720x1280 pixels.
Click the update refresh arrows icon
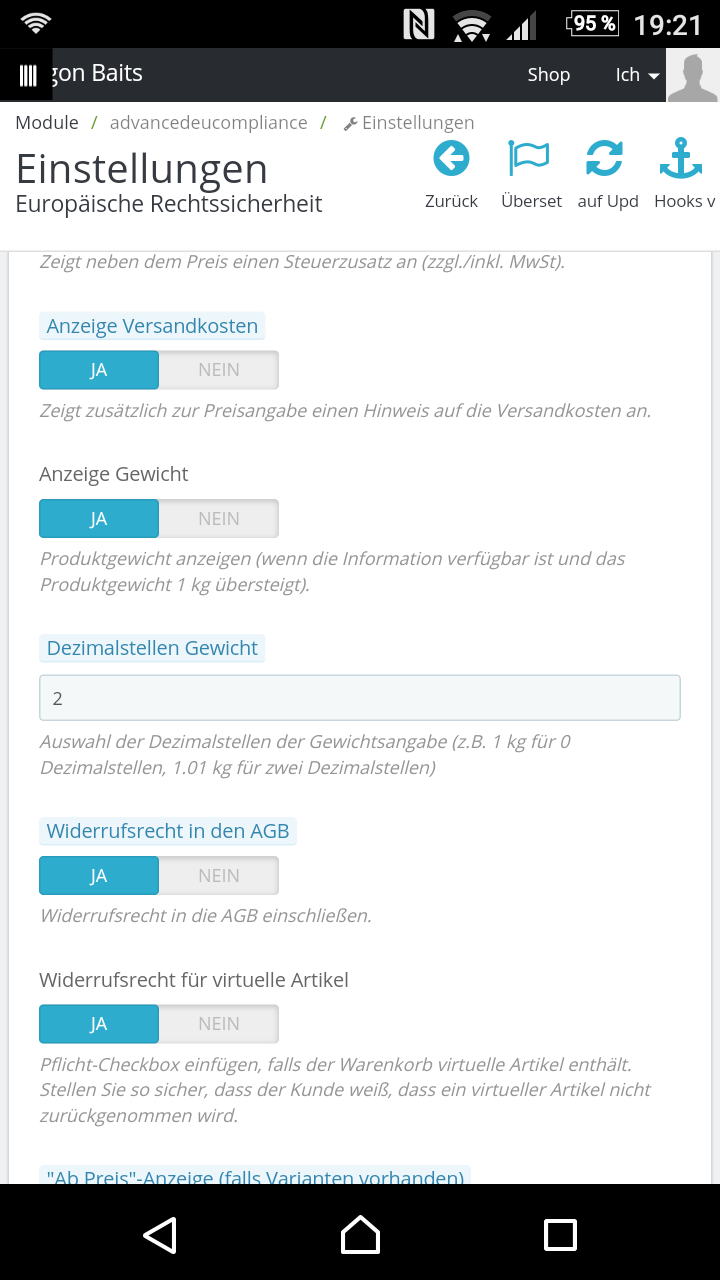(x=604, y=158)
